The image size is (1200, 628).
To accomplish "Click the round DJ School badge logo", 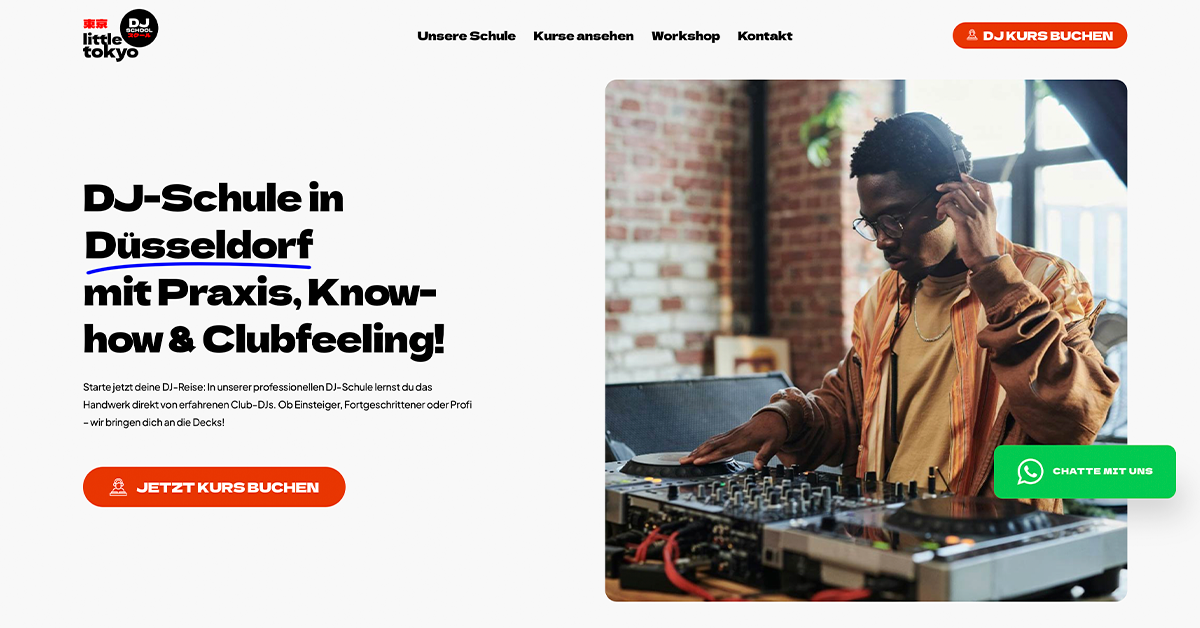I will tap(139, 28).
